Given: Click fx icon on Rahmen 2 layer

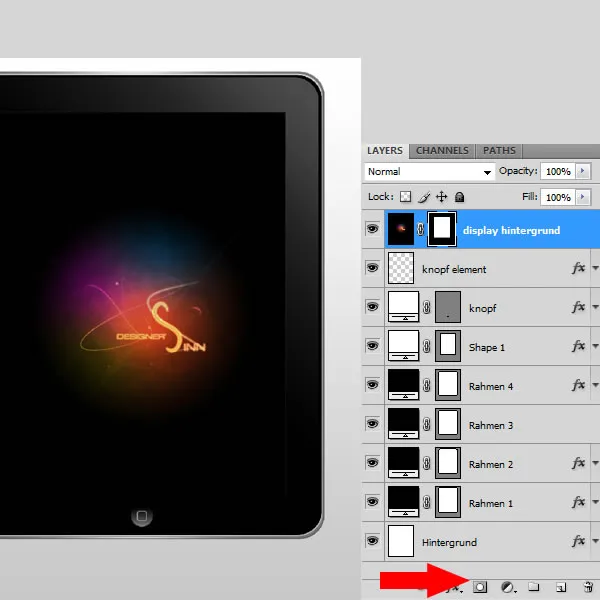Looking at the screenshot, I should pyautogui.click(x=579, y=463).
